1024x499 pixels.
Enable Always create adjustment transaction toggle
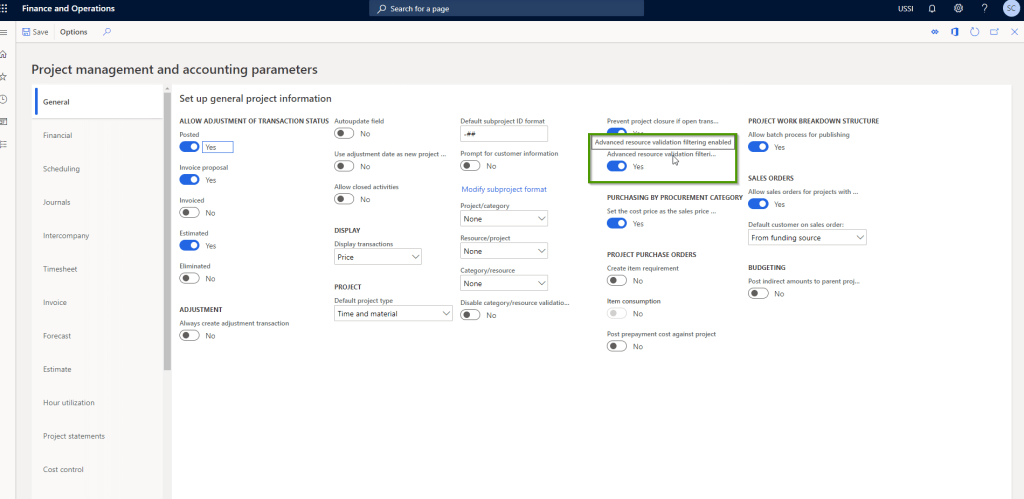point(189,336)
